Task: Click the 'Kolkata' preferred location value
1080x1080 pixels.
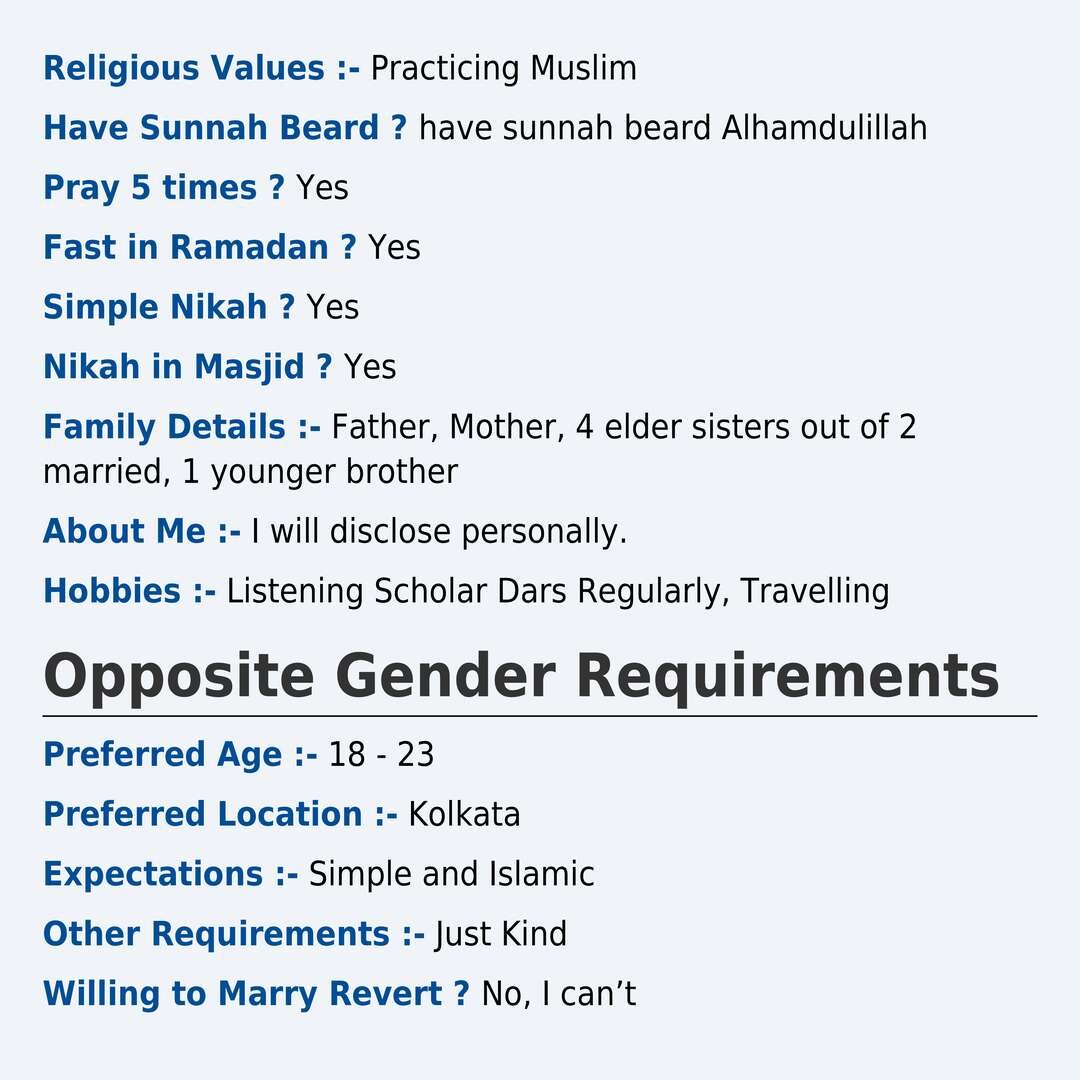Action: pos(464,814)
